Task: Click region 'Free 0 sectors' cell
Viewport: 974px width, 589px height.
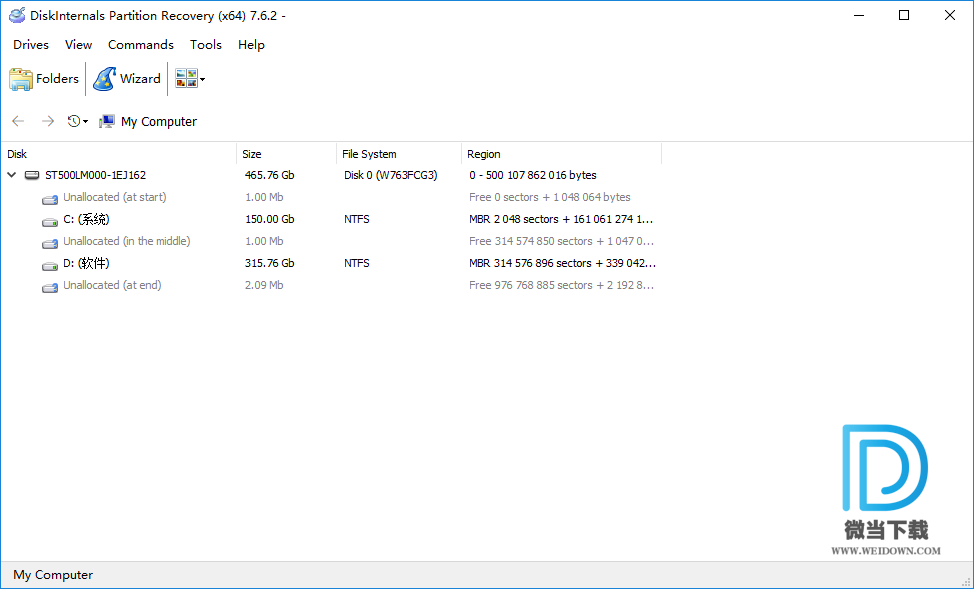Action: [550, 197]
